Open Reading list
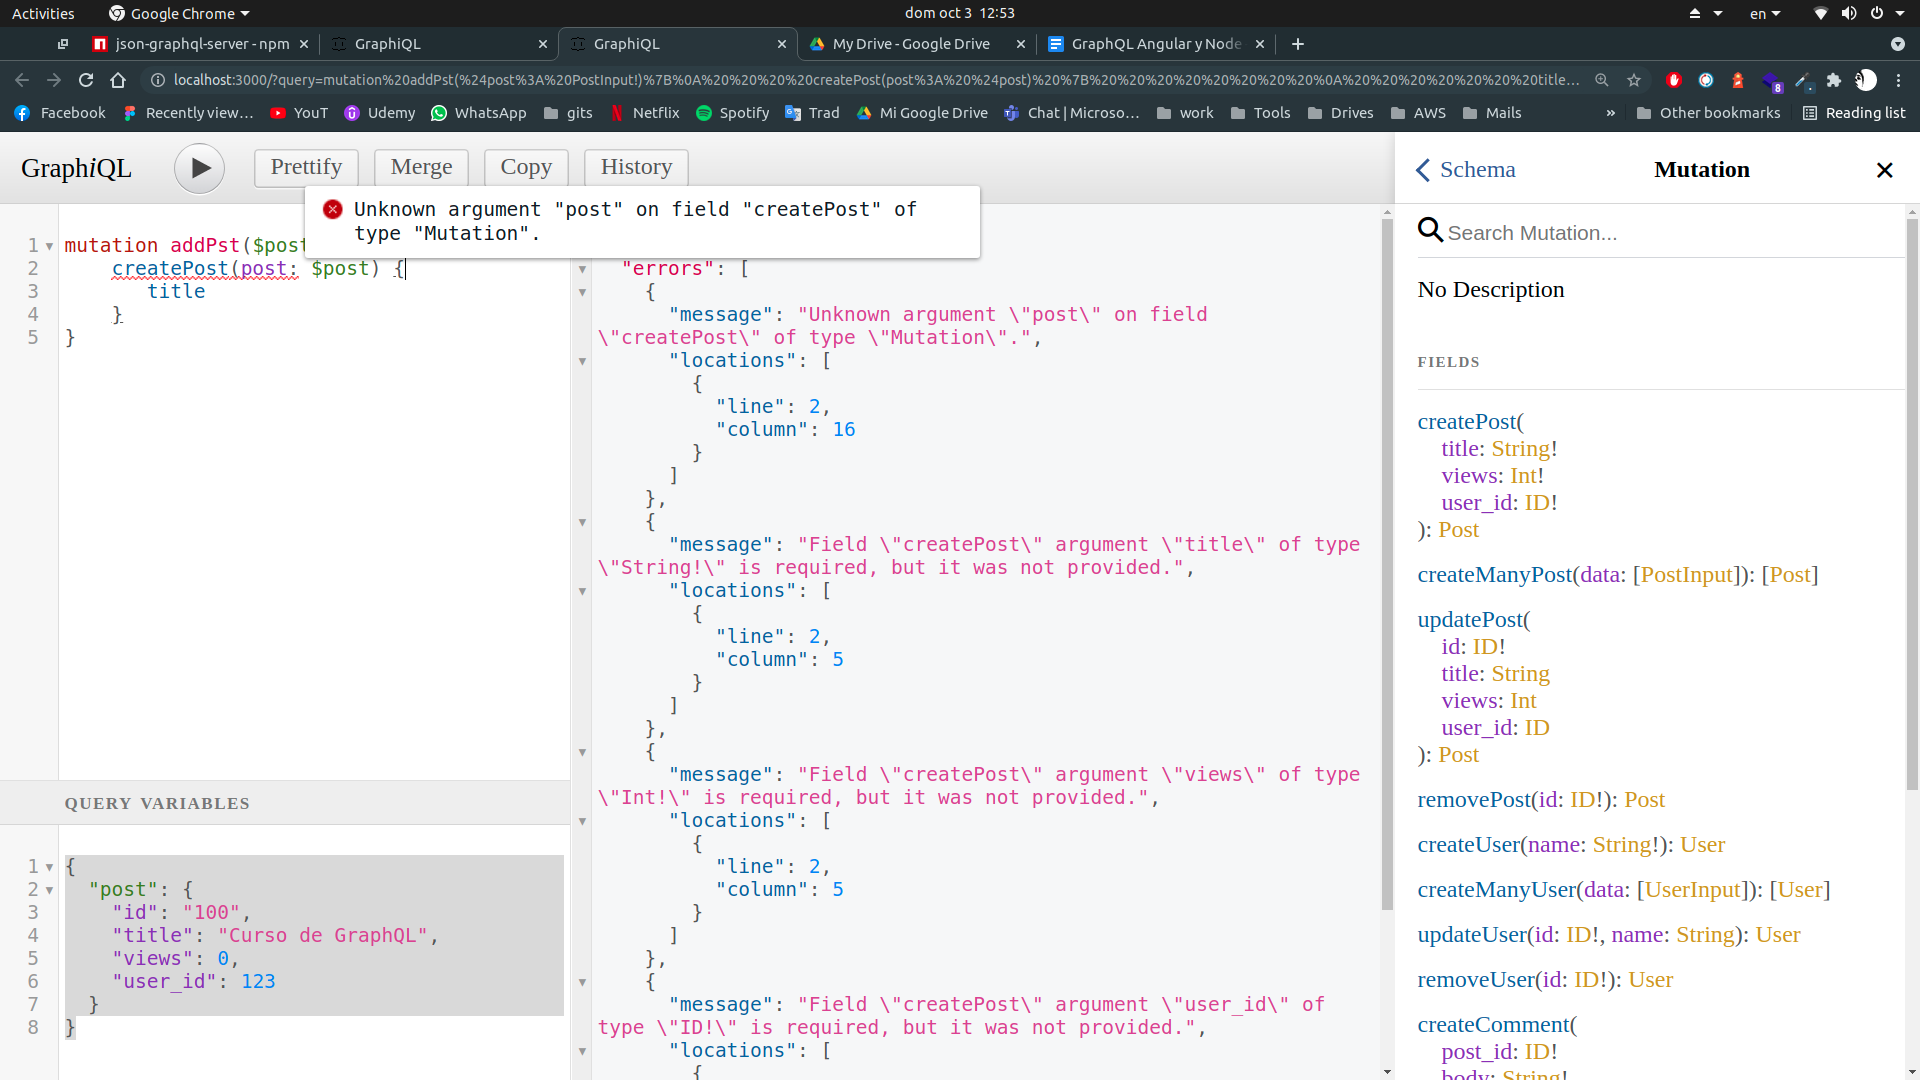1920x1080 pixels. pyautogui.click(x=1854, y=113)
